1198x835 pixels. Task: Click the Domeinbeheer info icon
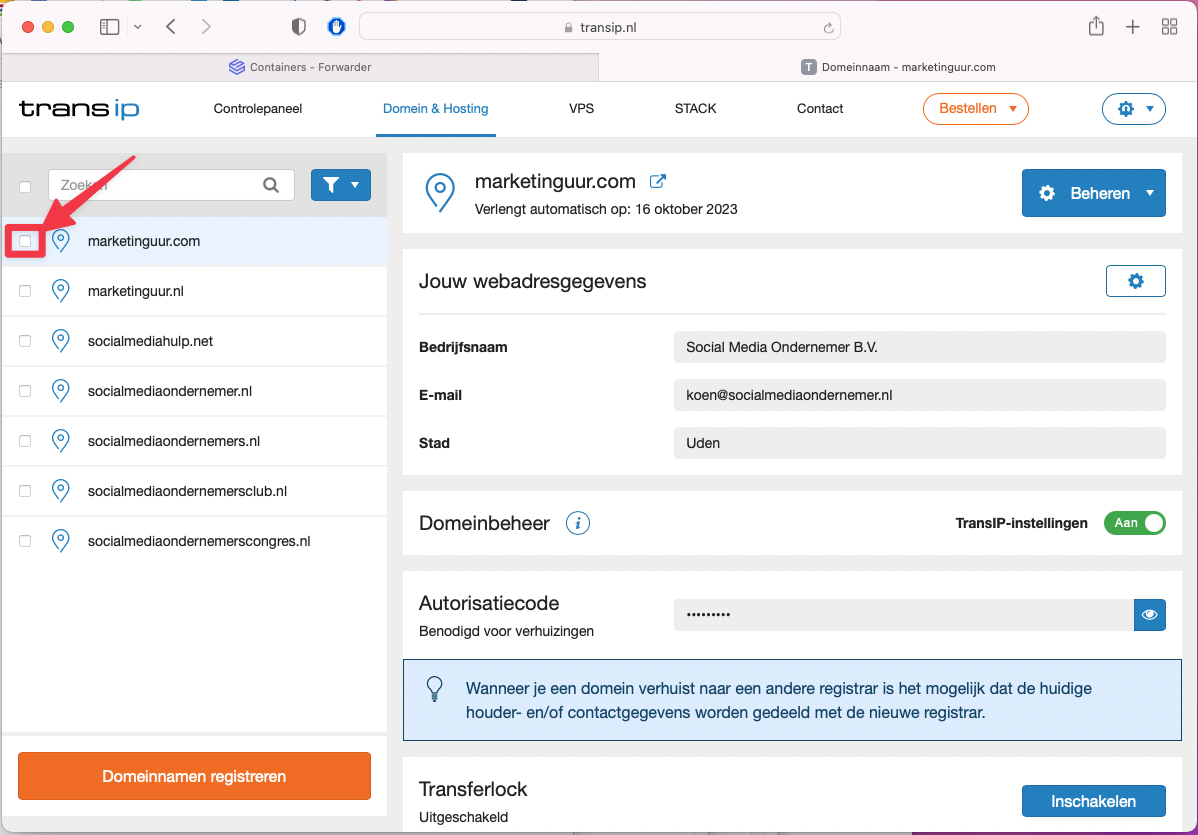[x=578, y=523]
